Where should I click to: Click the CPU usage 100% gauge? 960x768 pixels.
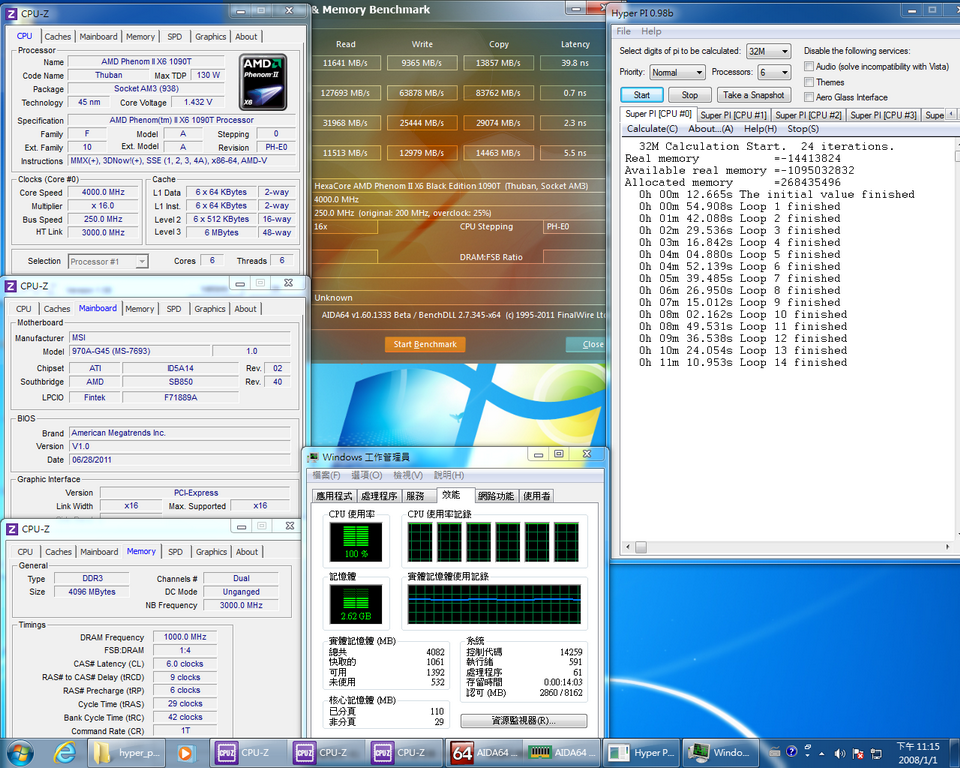(356, 542)
